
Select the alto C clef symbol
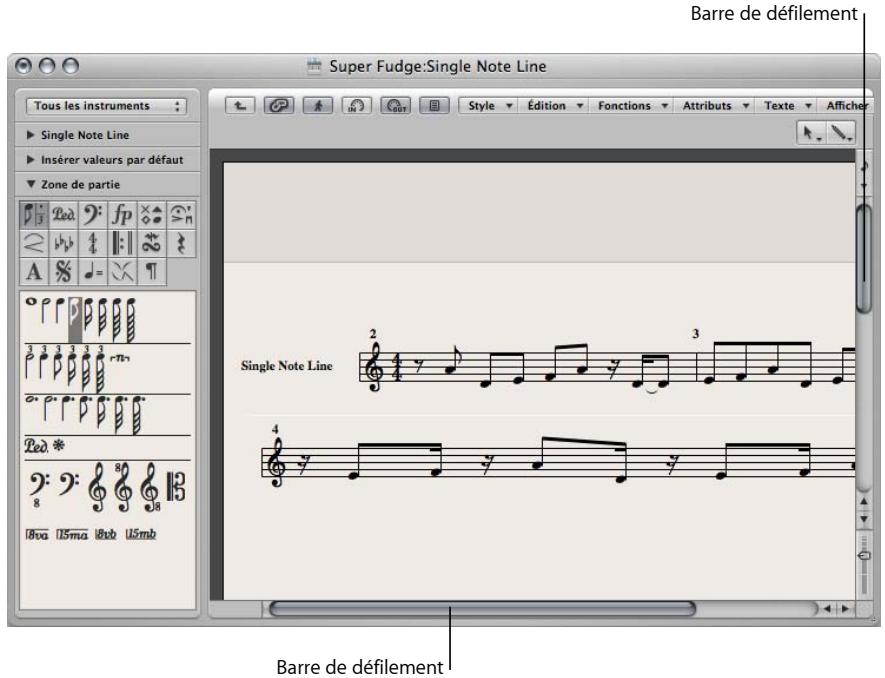(176, 486)
